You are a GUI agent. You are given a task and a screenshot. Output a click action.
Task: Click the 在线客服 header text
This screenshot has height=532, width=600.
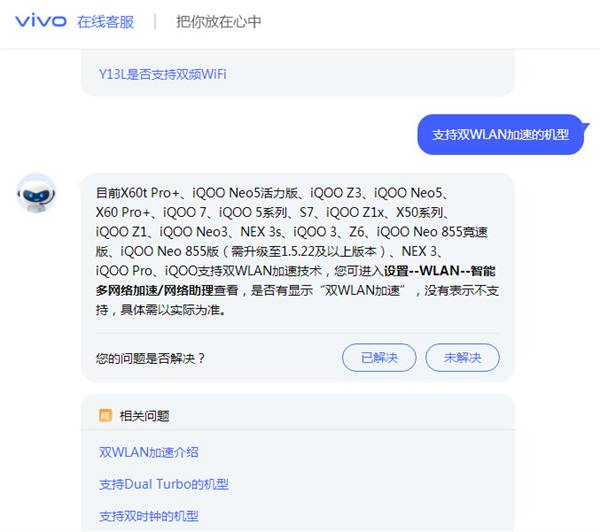[x=106, y=22]
